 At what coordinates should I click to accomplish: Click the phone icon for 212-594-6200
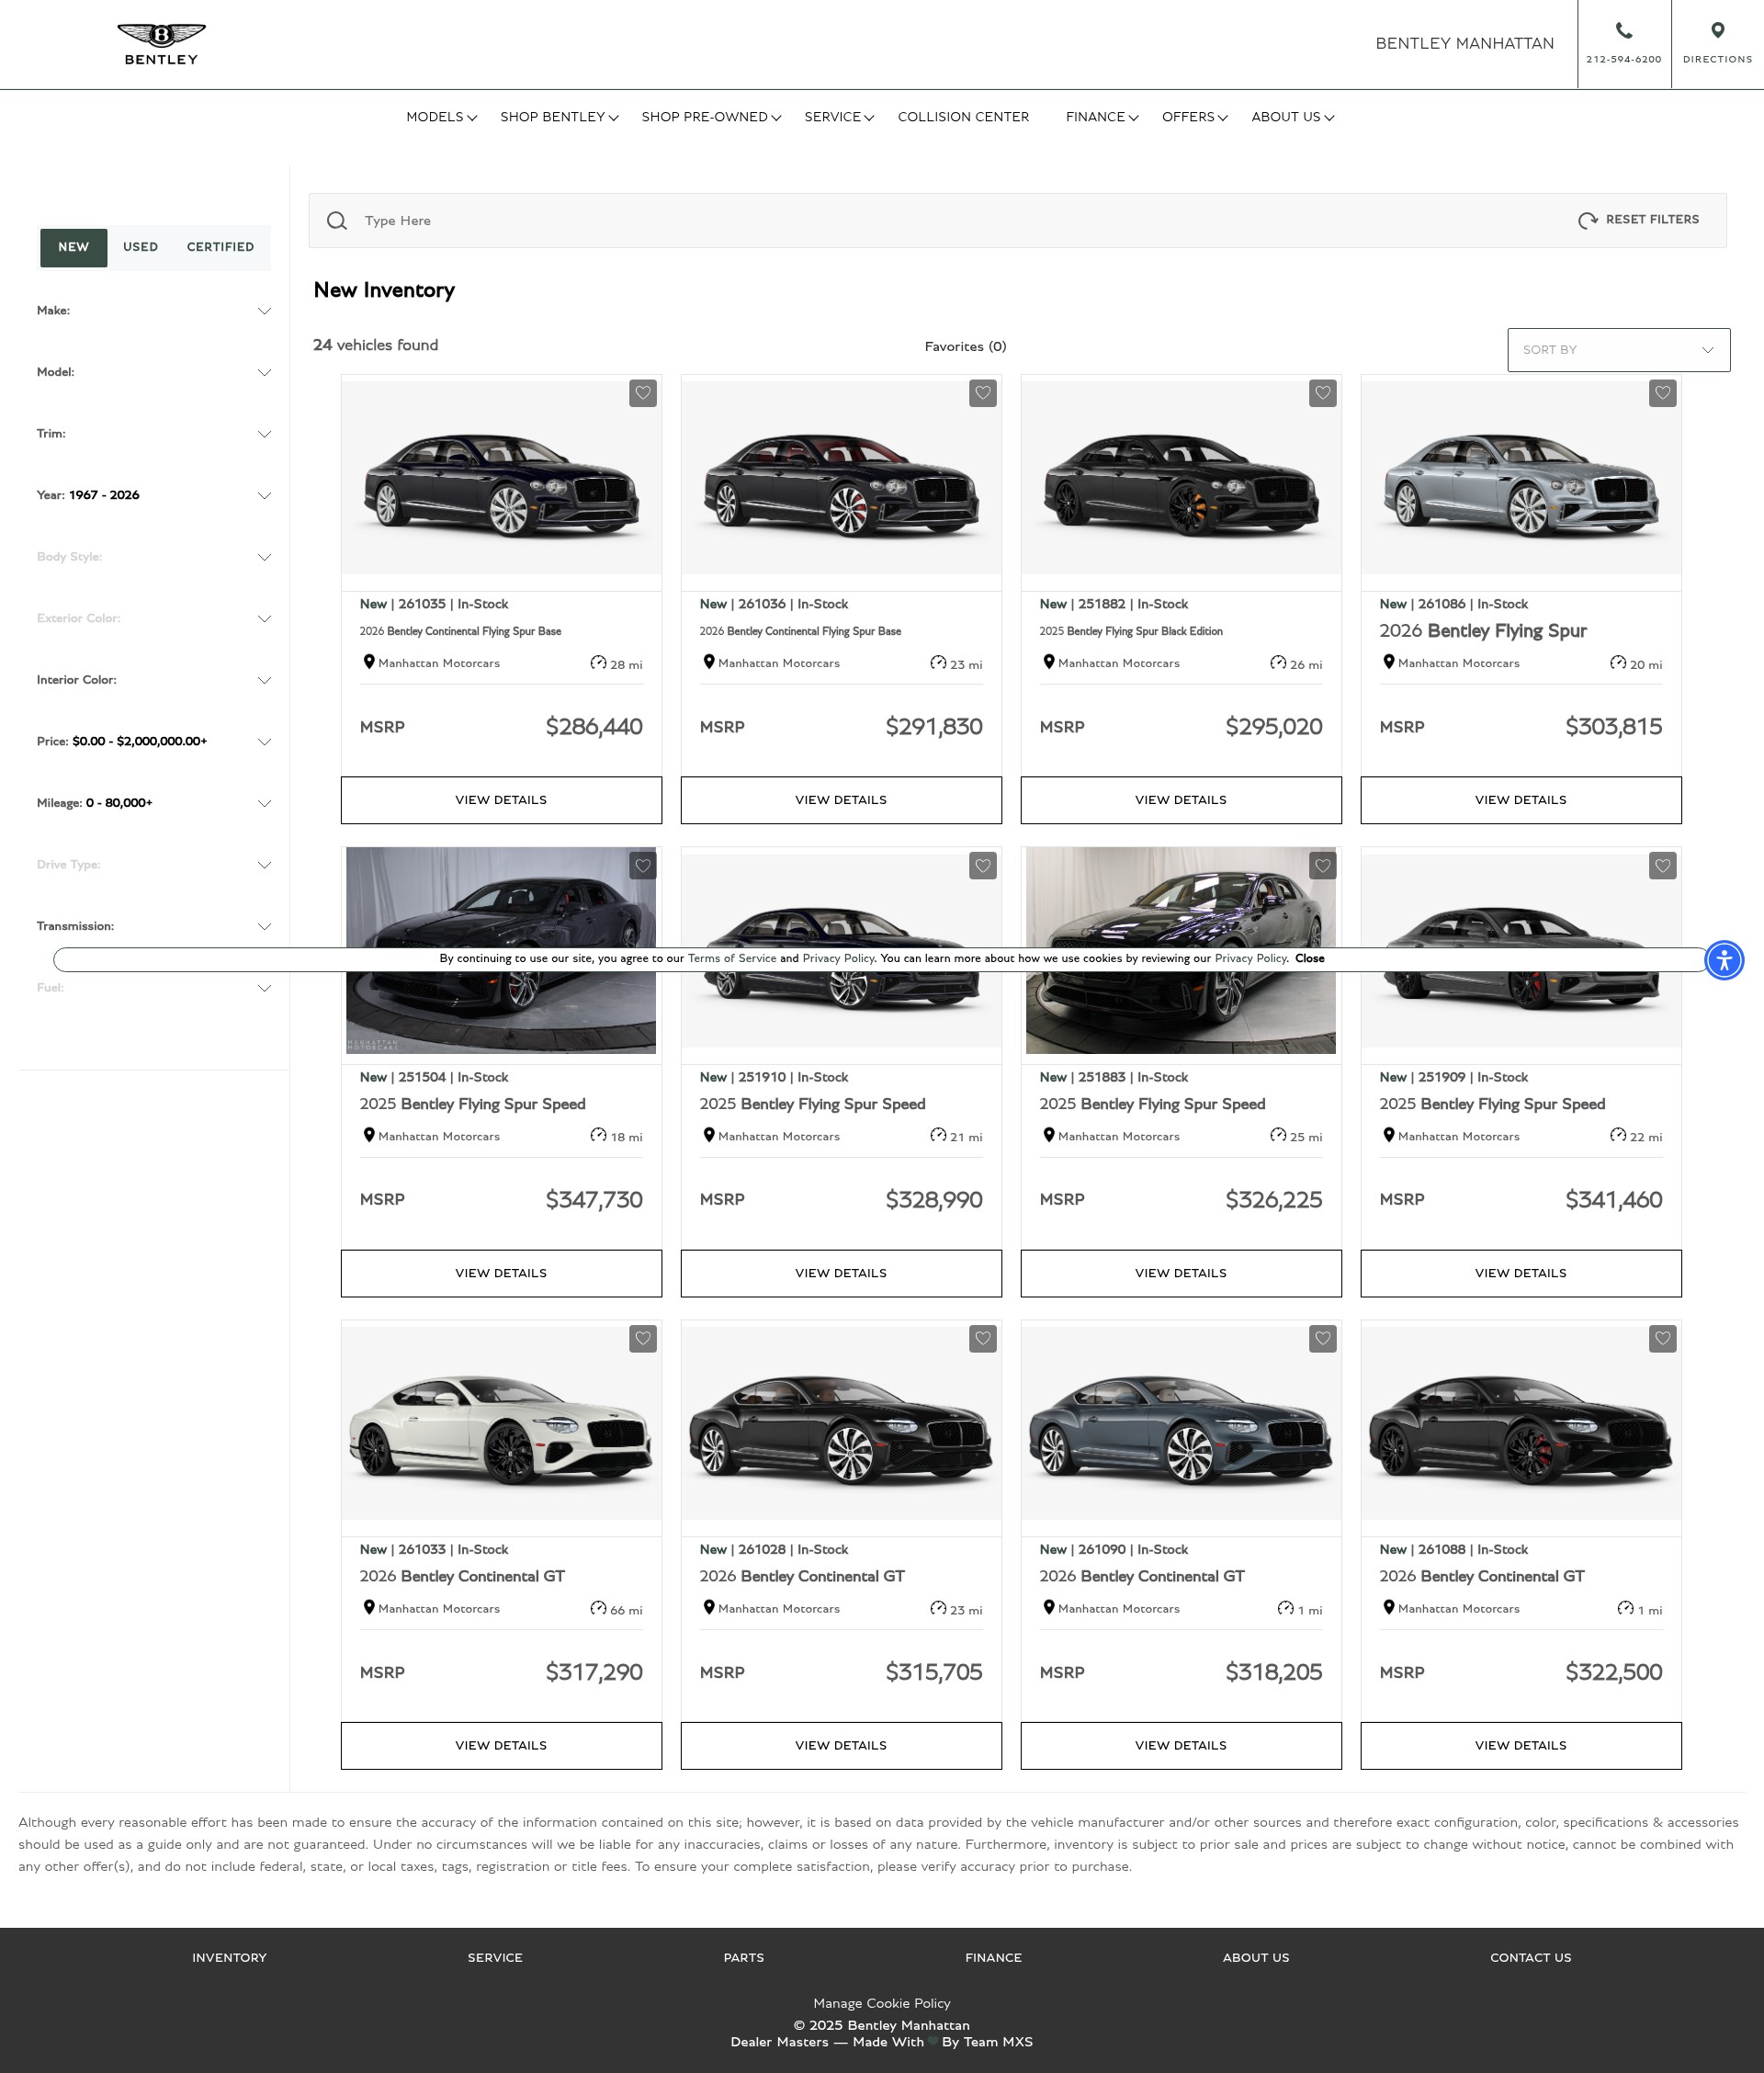pyautogui.click(x=1624, y=31)
